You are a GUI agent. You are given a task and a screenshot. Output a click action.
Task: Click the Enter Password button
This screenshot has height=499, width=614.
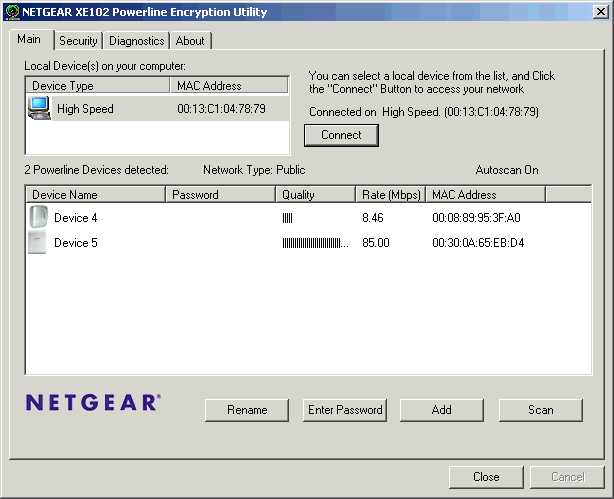(345, 410)
